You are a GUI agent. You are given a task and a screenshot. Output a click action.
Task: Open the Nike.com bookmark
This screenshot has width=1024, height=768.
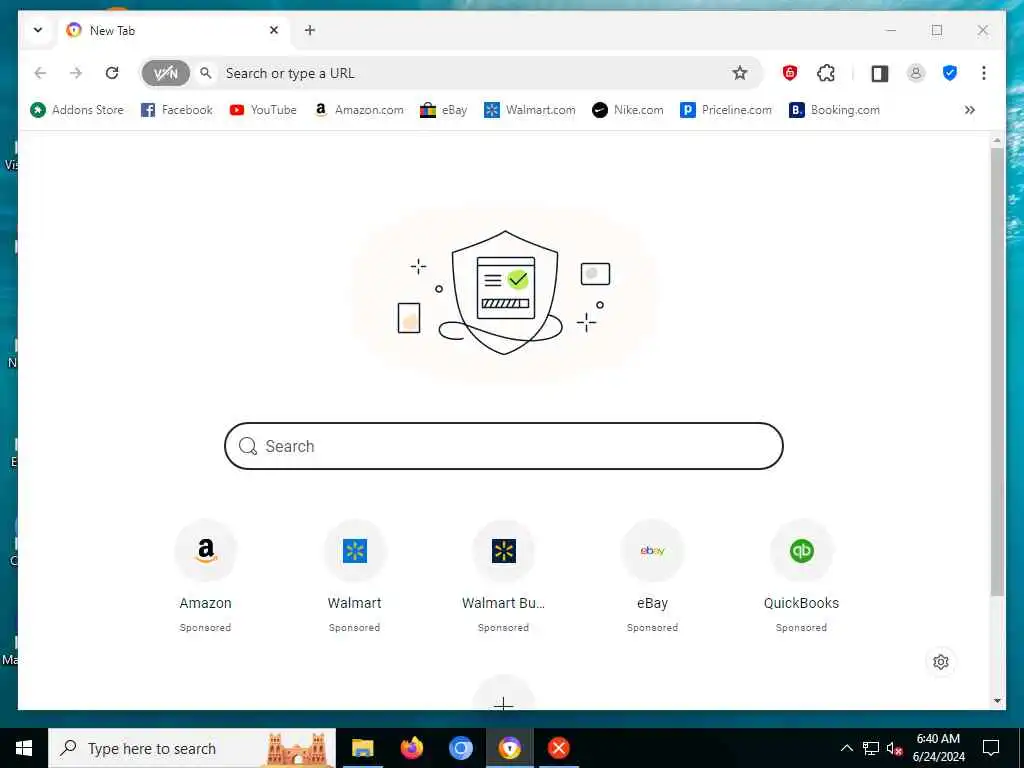point(628,110)
